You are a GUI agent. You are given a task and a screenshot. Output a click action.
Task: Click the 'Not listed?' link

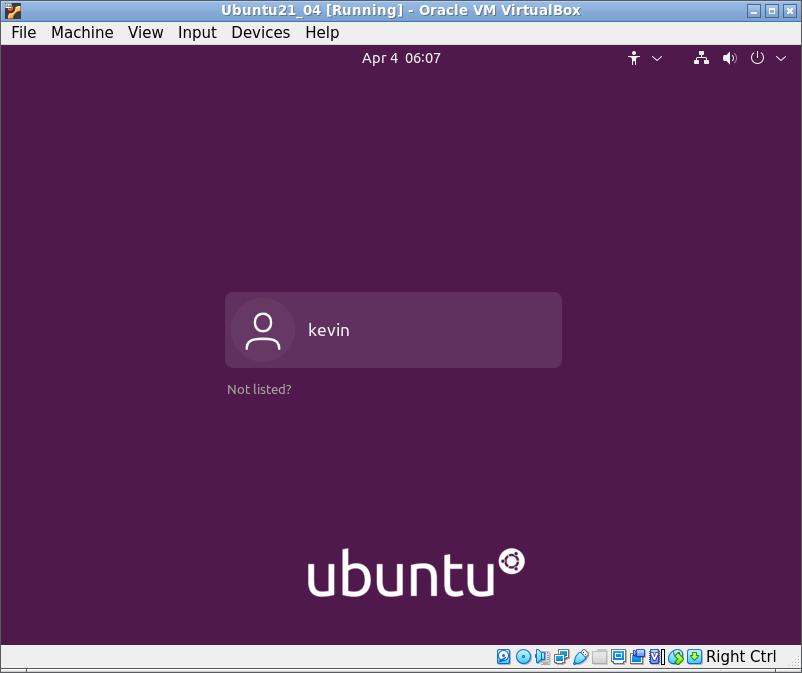pyautogui.click(x=259, y=389)
